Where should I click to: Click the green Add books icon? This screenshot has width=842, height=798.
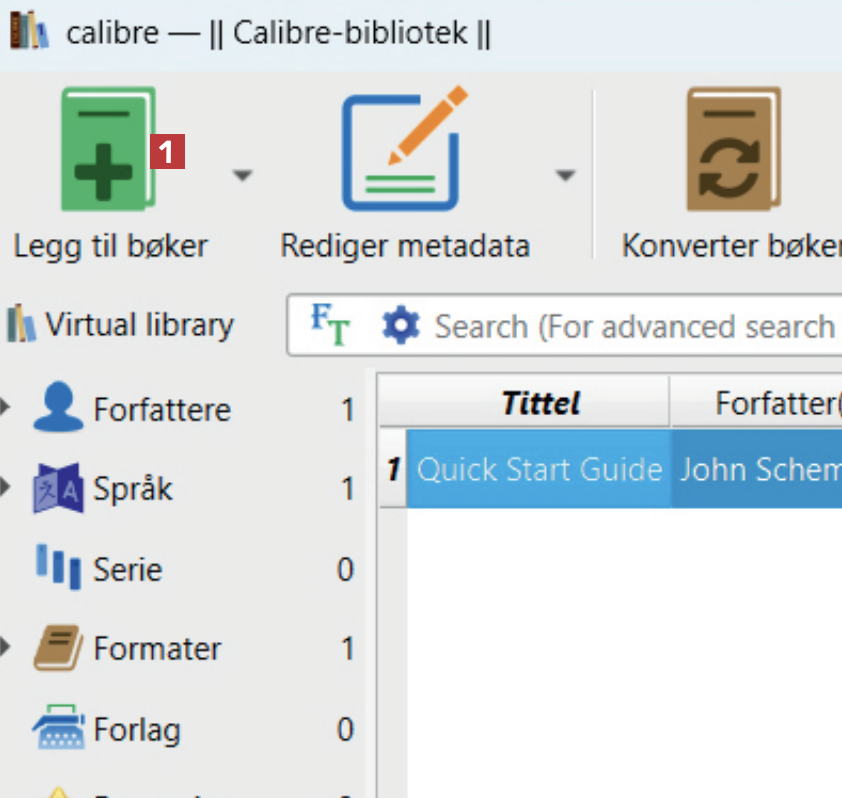(x=108, y=150)
